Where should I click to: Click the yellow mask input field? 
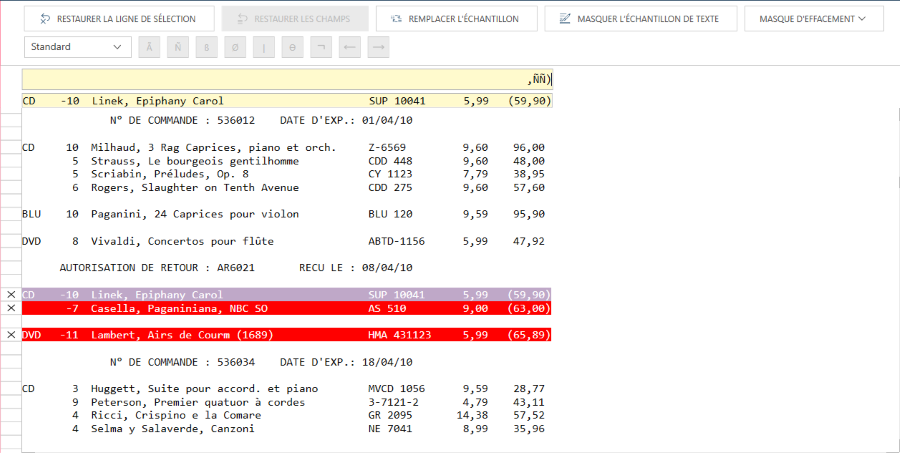287,80
